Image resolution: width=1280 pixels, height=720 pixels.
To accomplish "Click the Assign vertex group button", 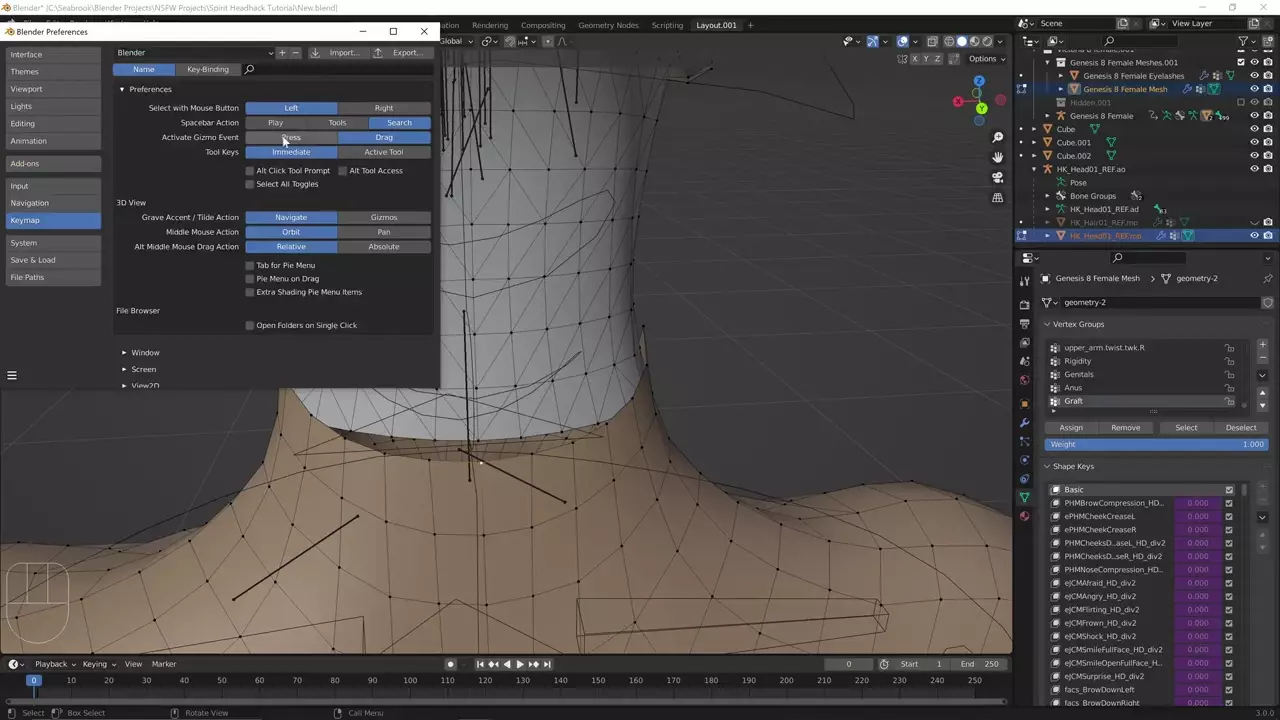I will 1070,427.
